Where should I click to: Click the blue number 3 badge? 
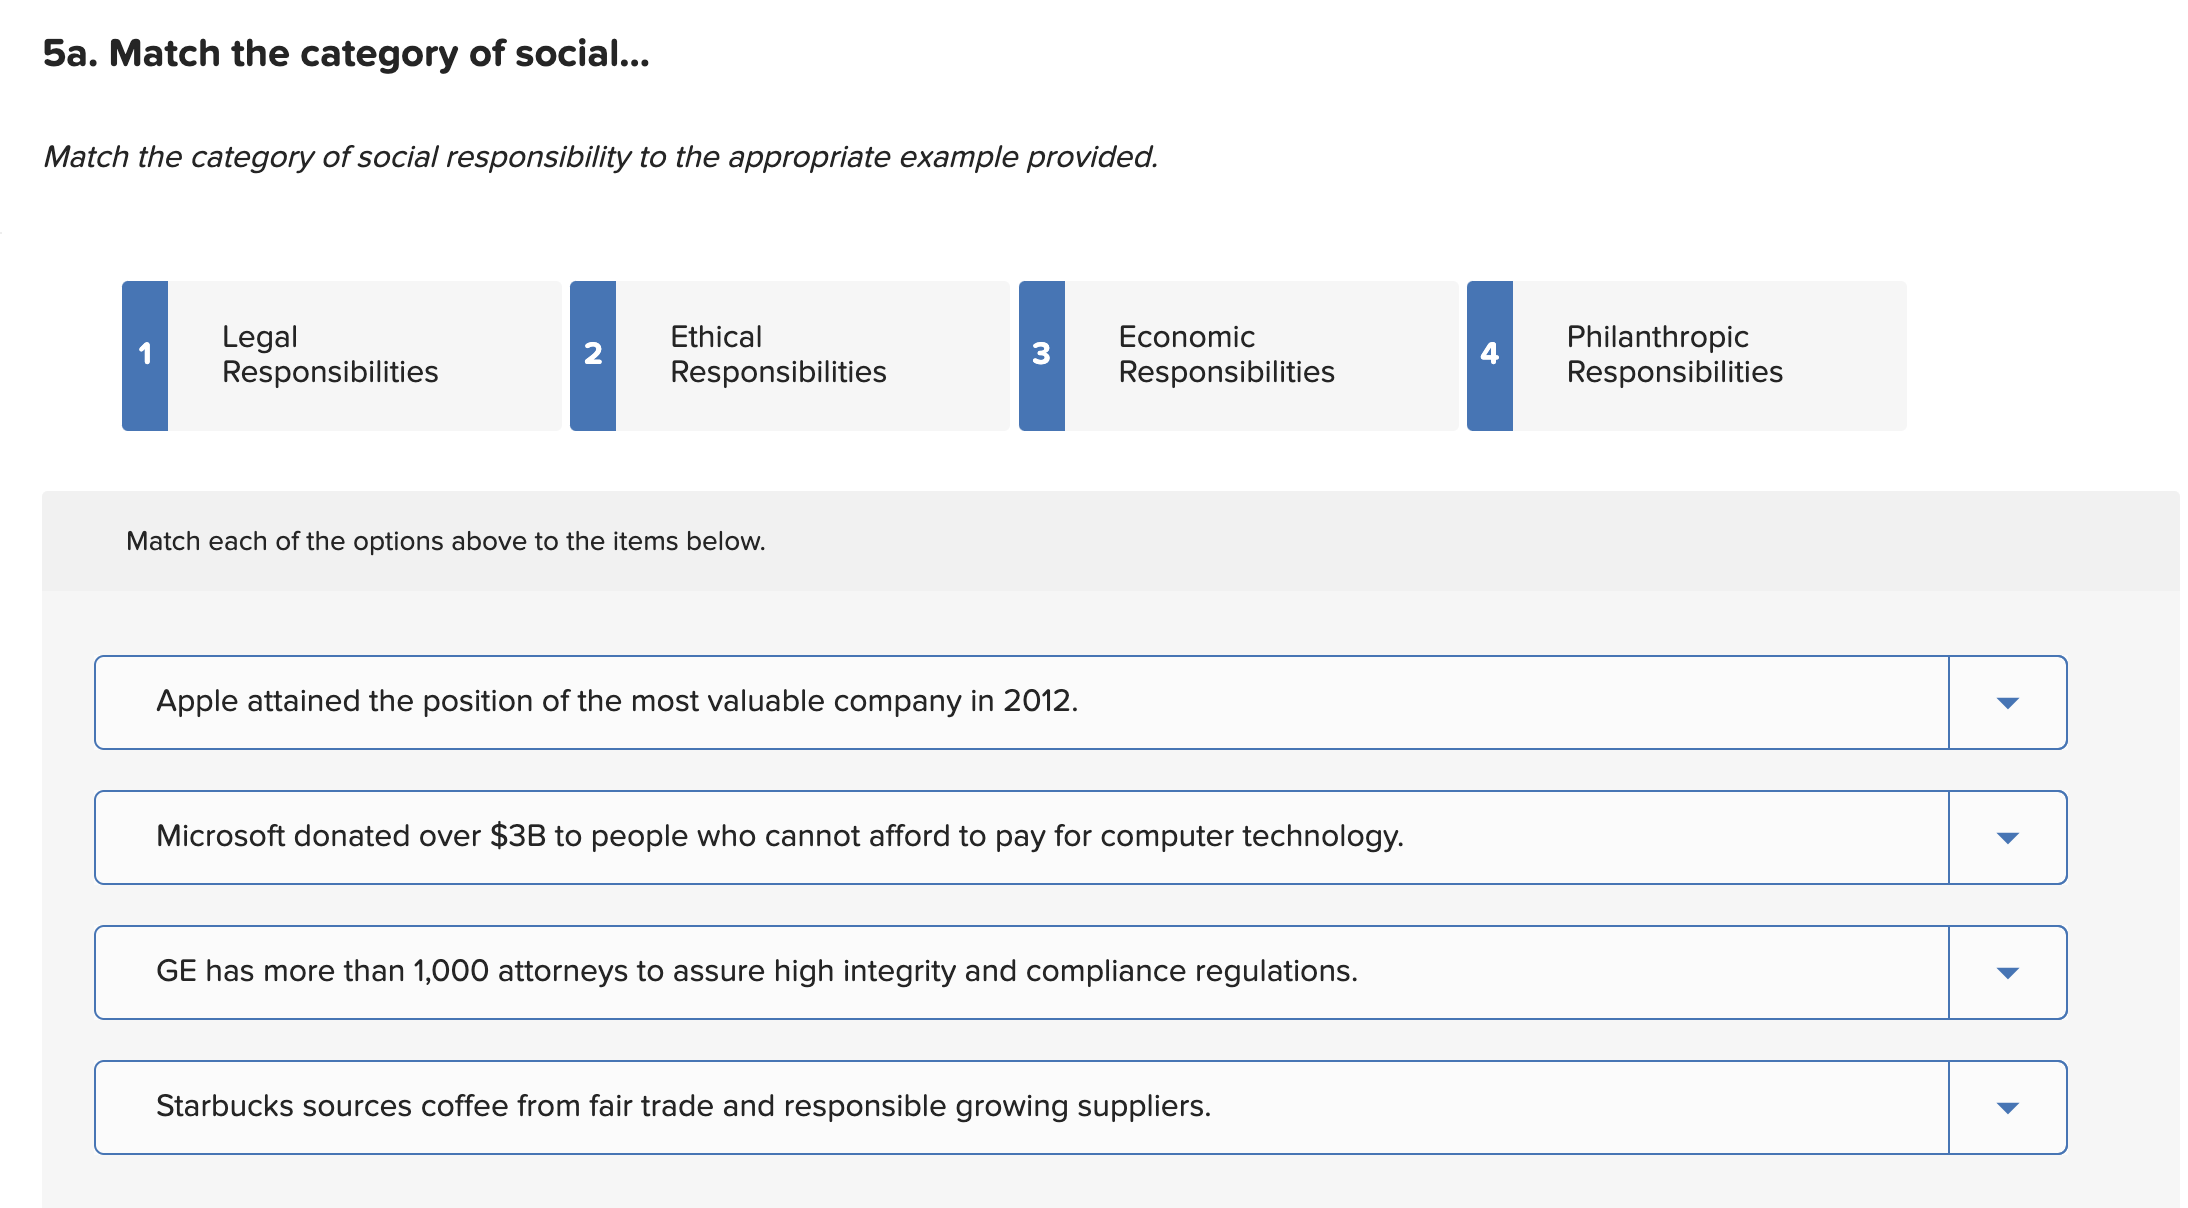click(x=1041, y=356)
